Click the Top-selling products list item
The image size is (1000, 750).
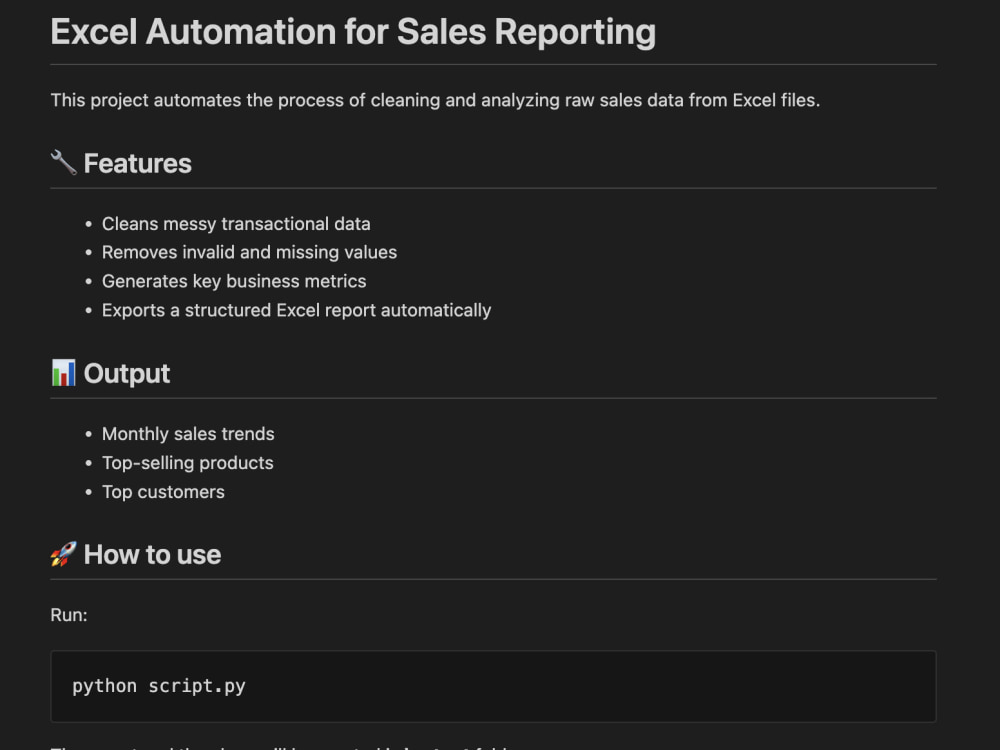pos(188,463)
